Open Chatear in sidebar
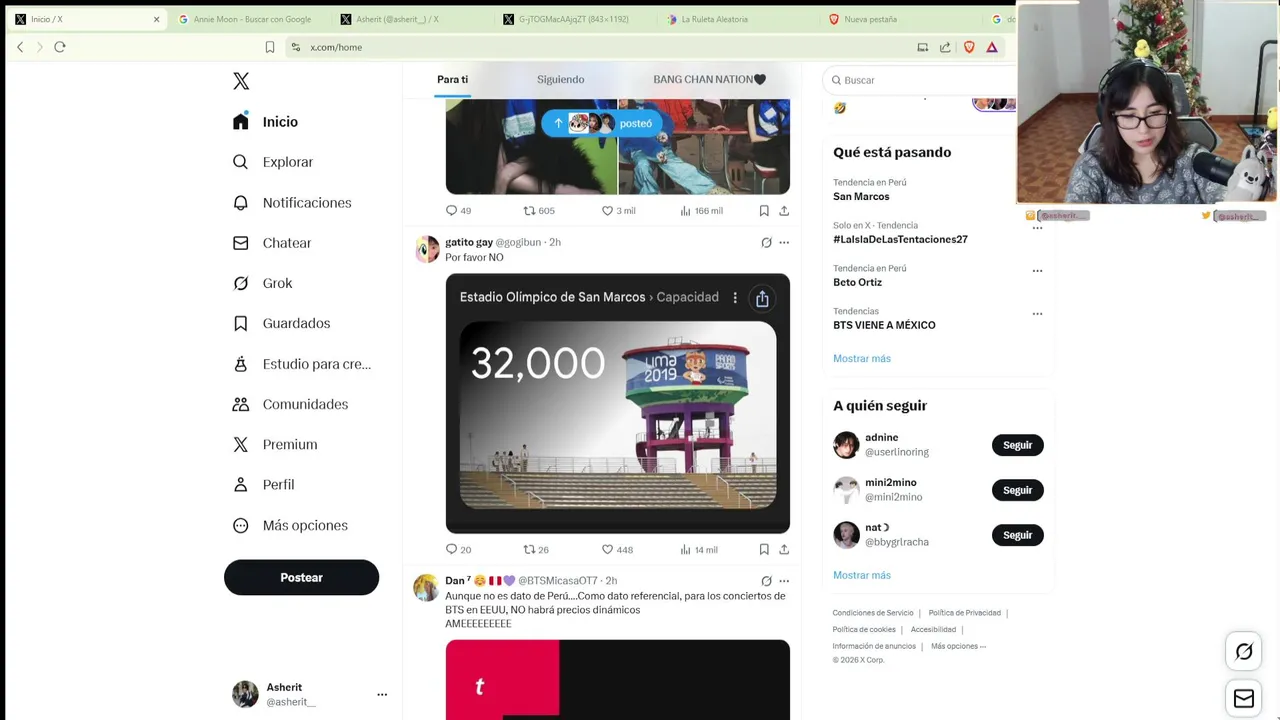The height and width of the screenshot is (720, 1280). (x=272, y=243)
